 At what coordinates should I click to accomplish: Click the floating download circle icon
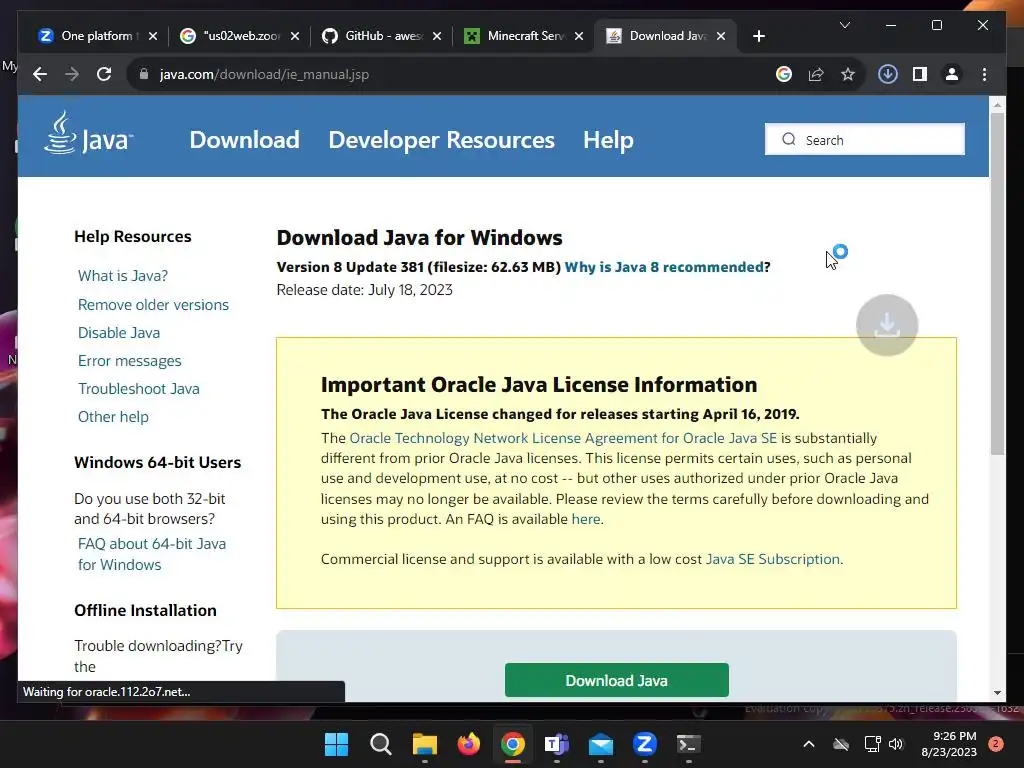click(887, 325)
